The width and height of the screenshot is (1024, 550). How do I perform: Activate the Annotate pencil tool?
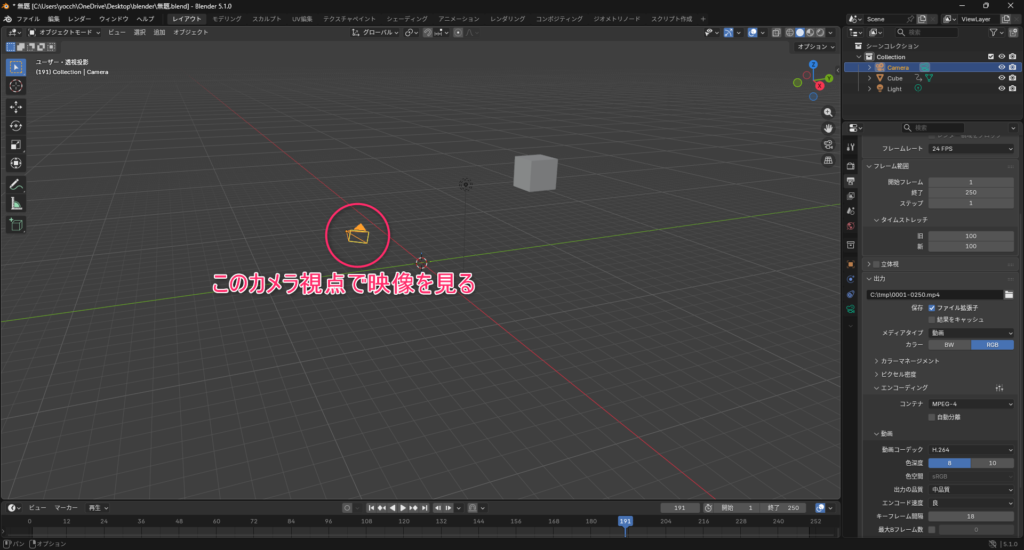(16, 184)
